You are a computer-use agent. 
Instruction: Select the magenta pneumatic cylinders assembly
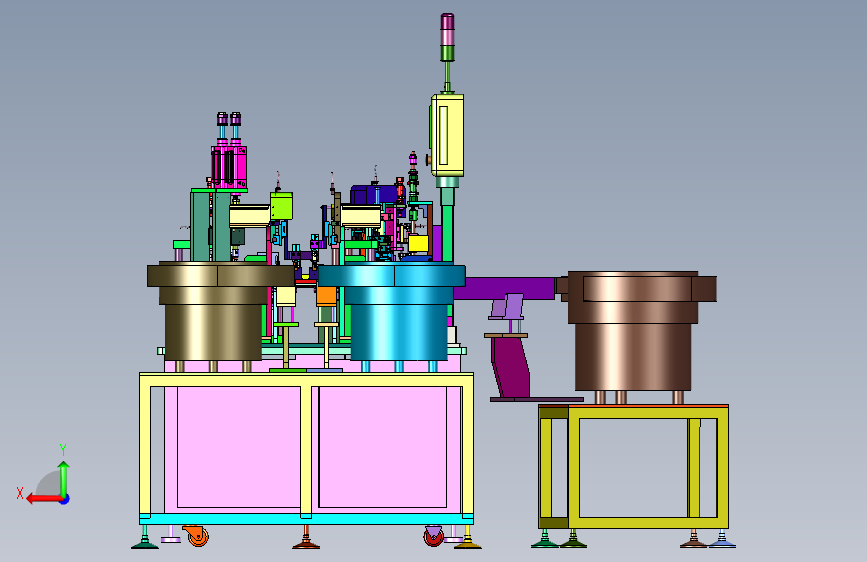coord(229,166)
